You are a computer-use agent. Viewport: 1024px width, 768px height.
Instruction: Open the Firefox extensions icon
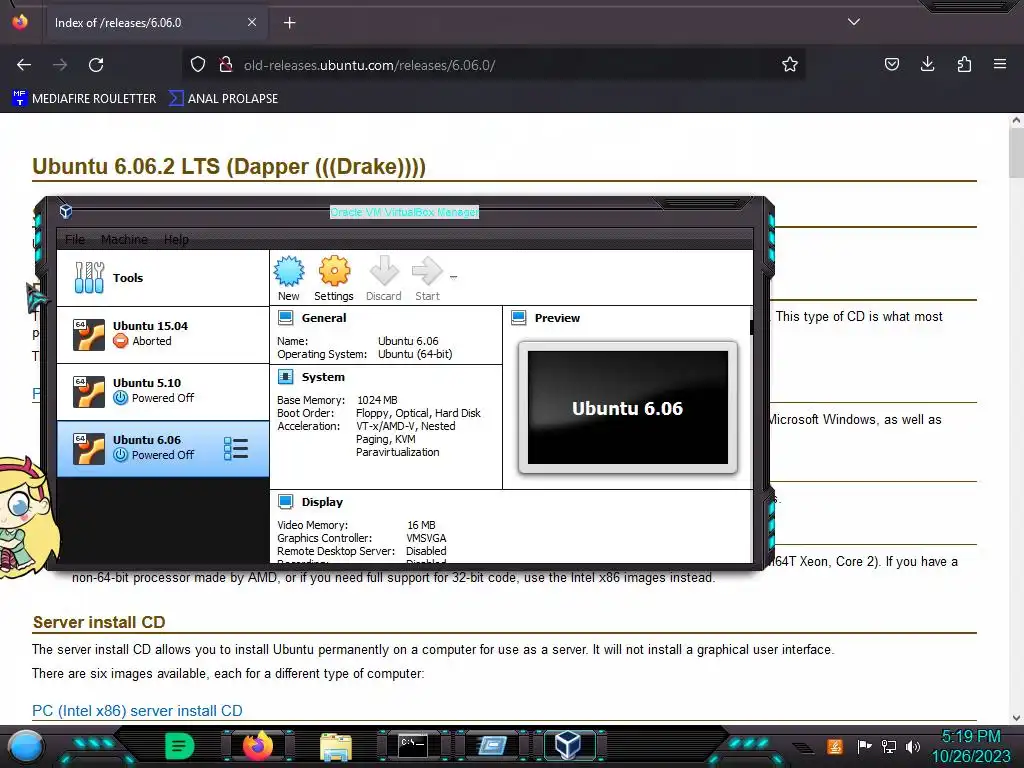[x=964, y=64]
